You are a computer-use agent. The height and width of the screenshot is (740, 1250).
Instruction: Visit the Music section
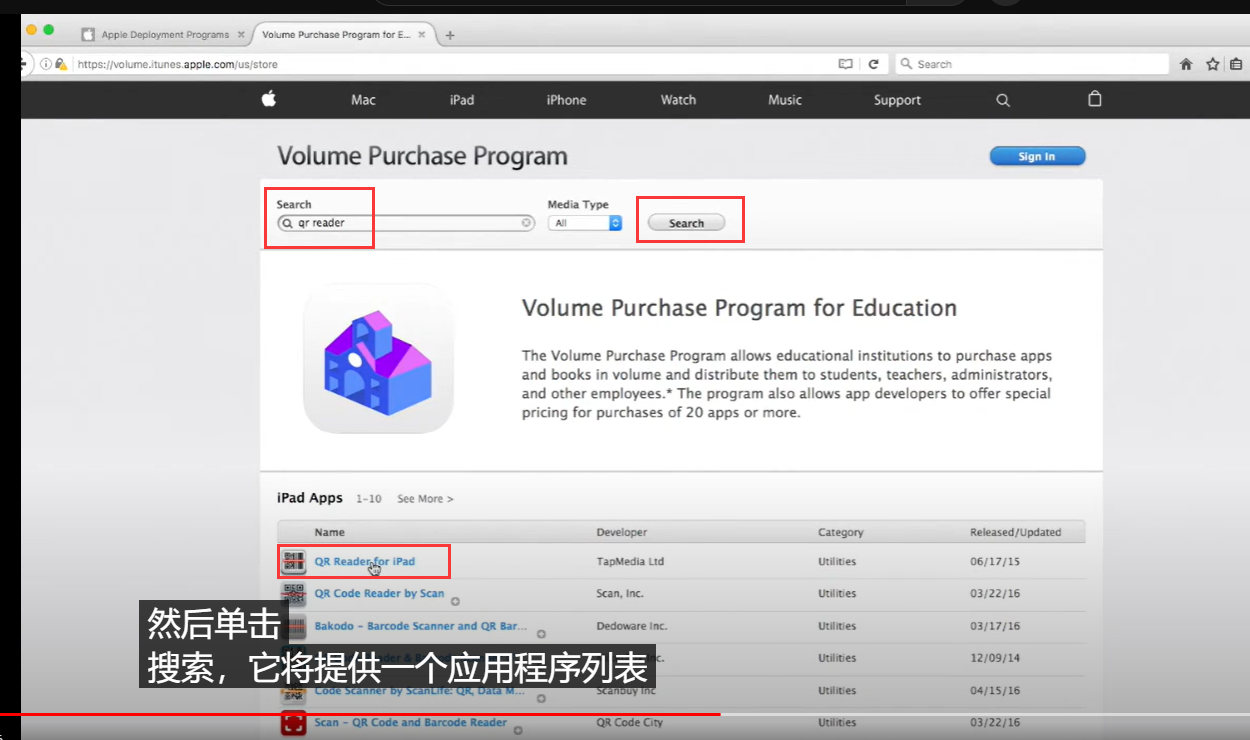point(785,100)
